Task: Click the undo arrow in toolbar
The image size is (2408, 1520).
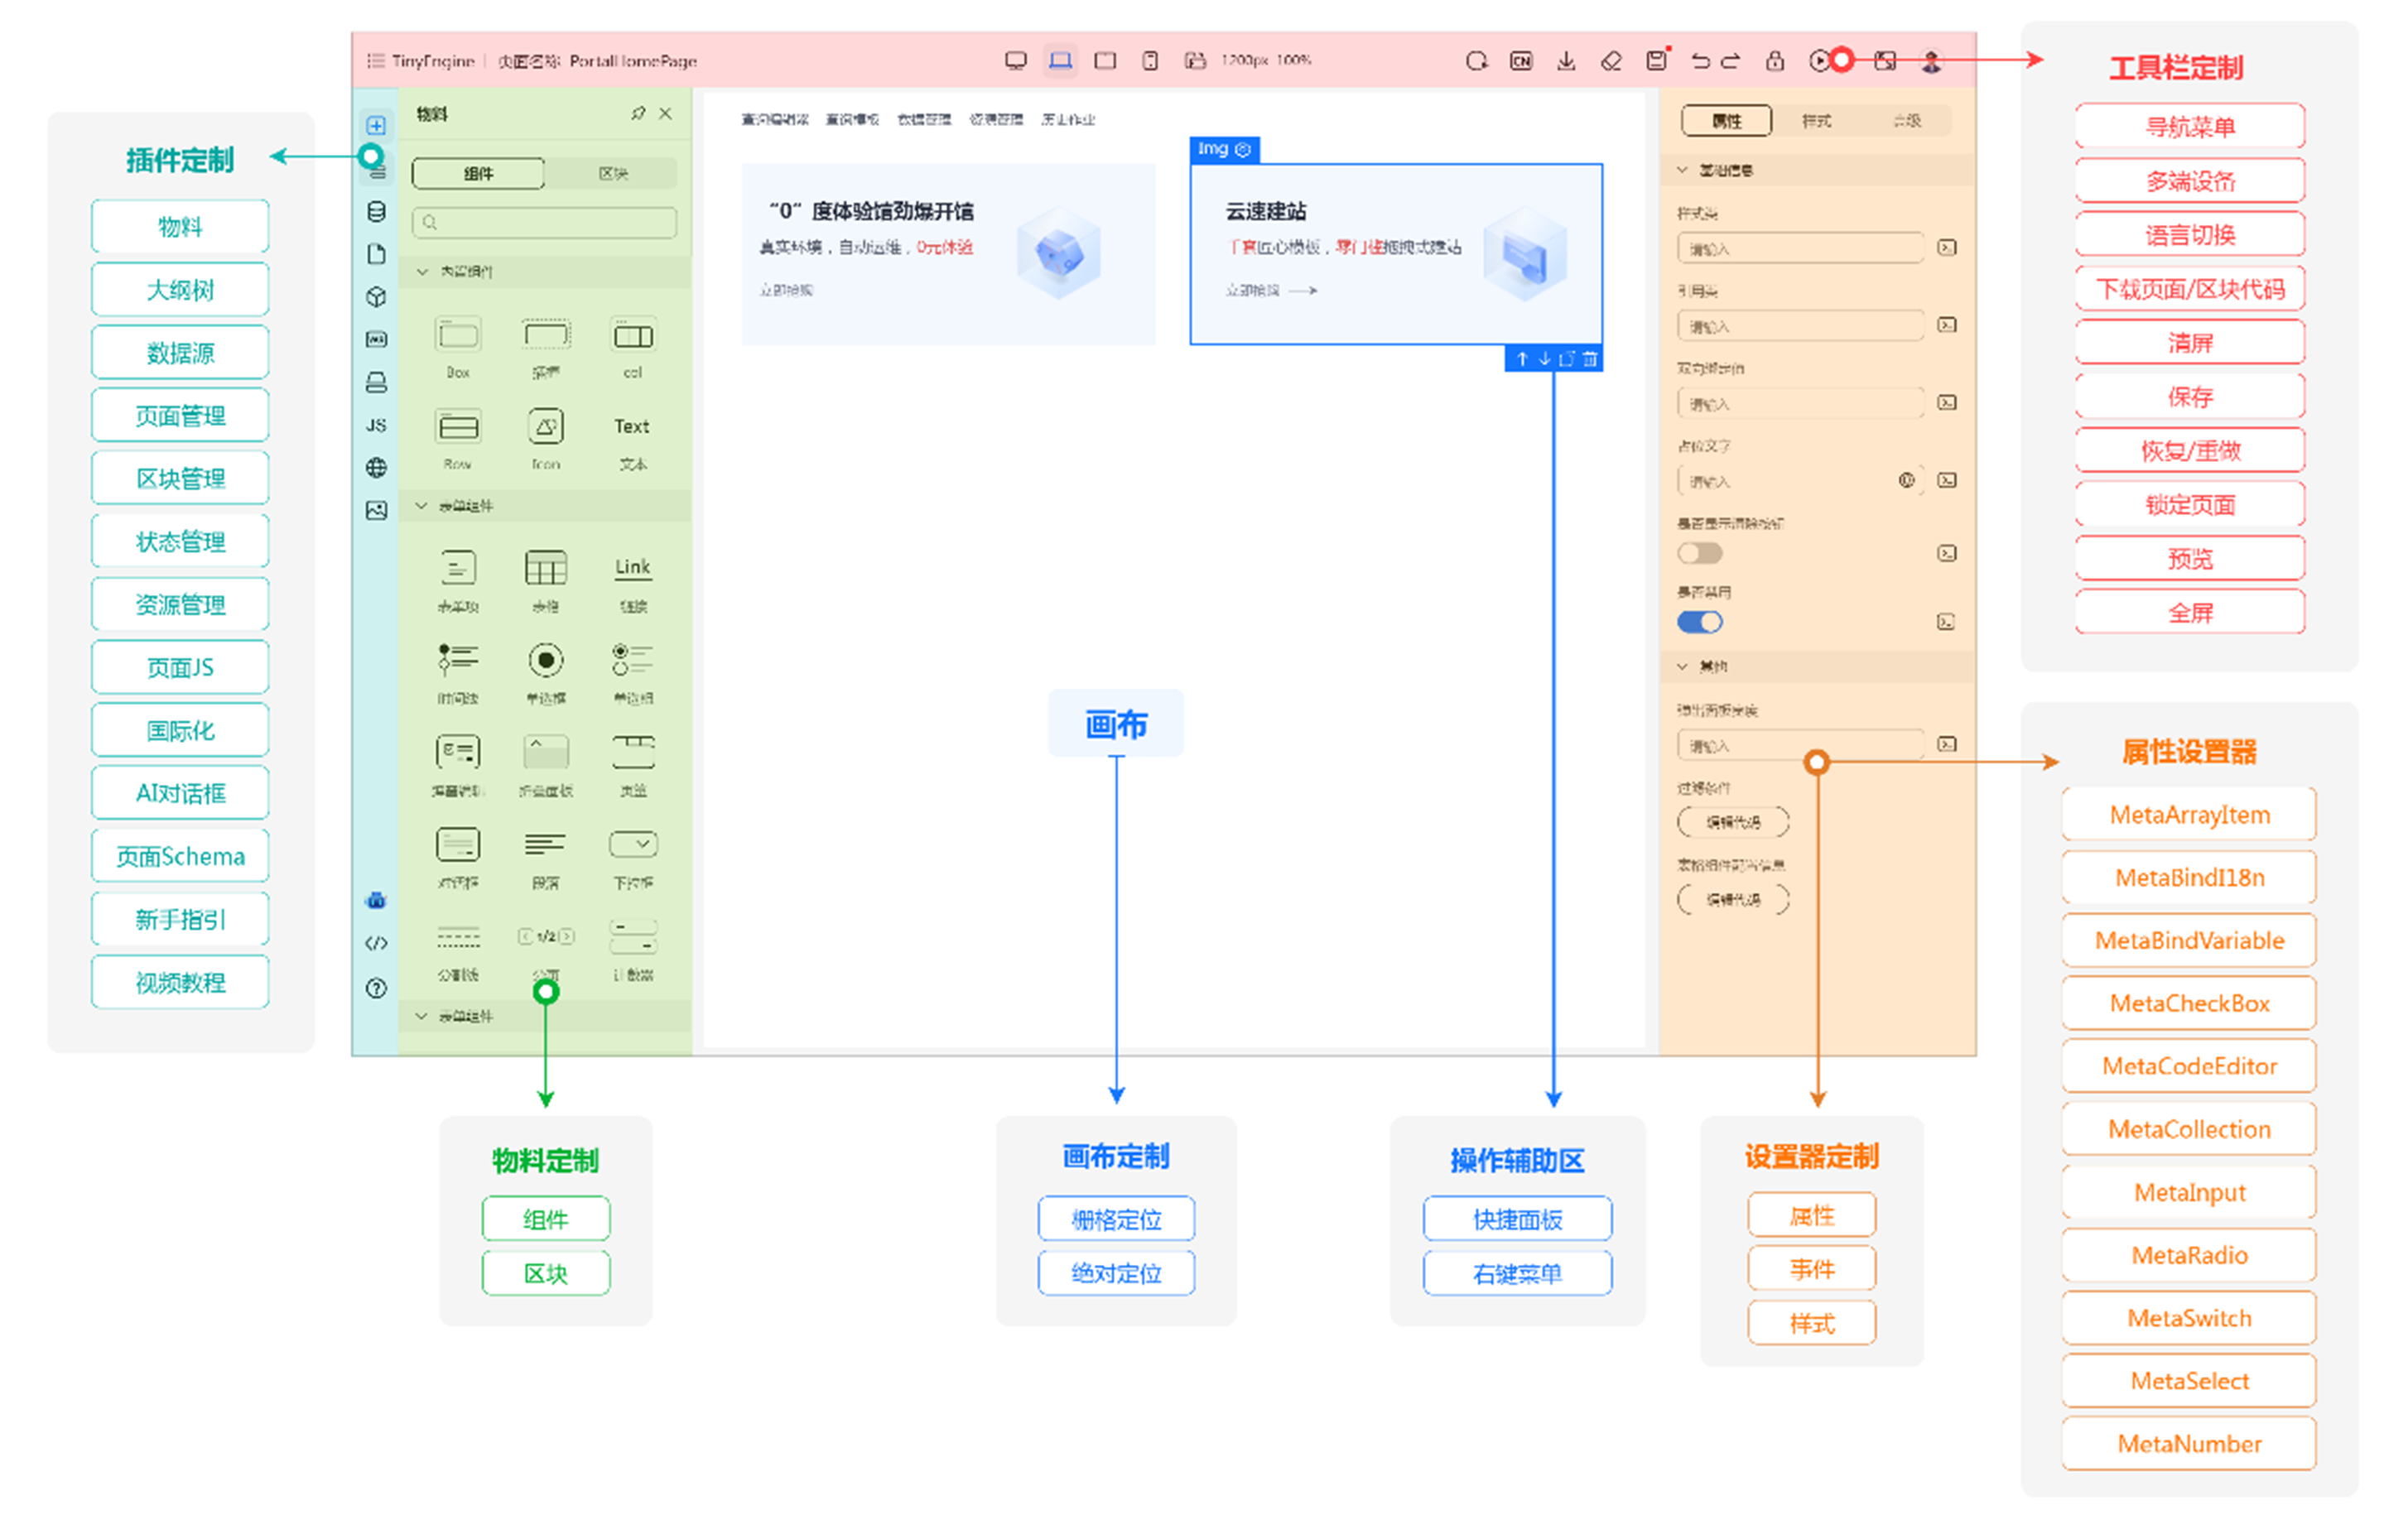Action: click(x=1700, y=61)
